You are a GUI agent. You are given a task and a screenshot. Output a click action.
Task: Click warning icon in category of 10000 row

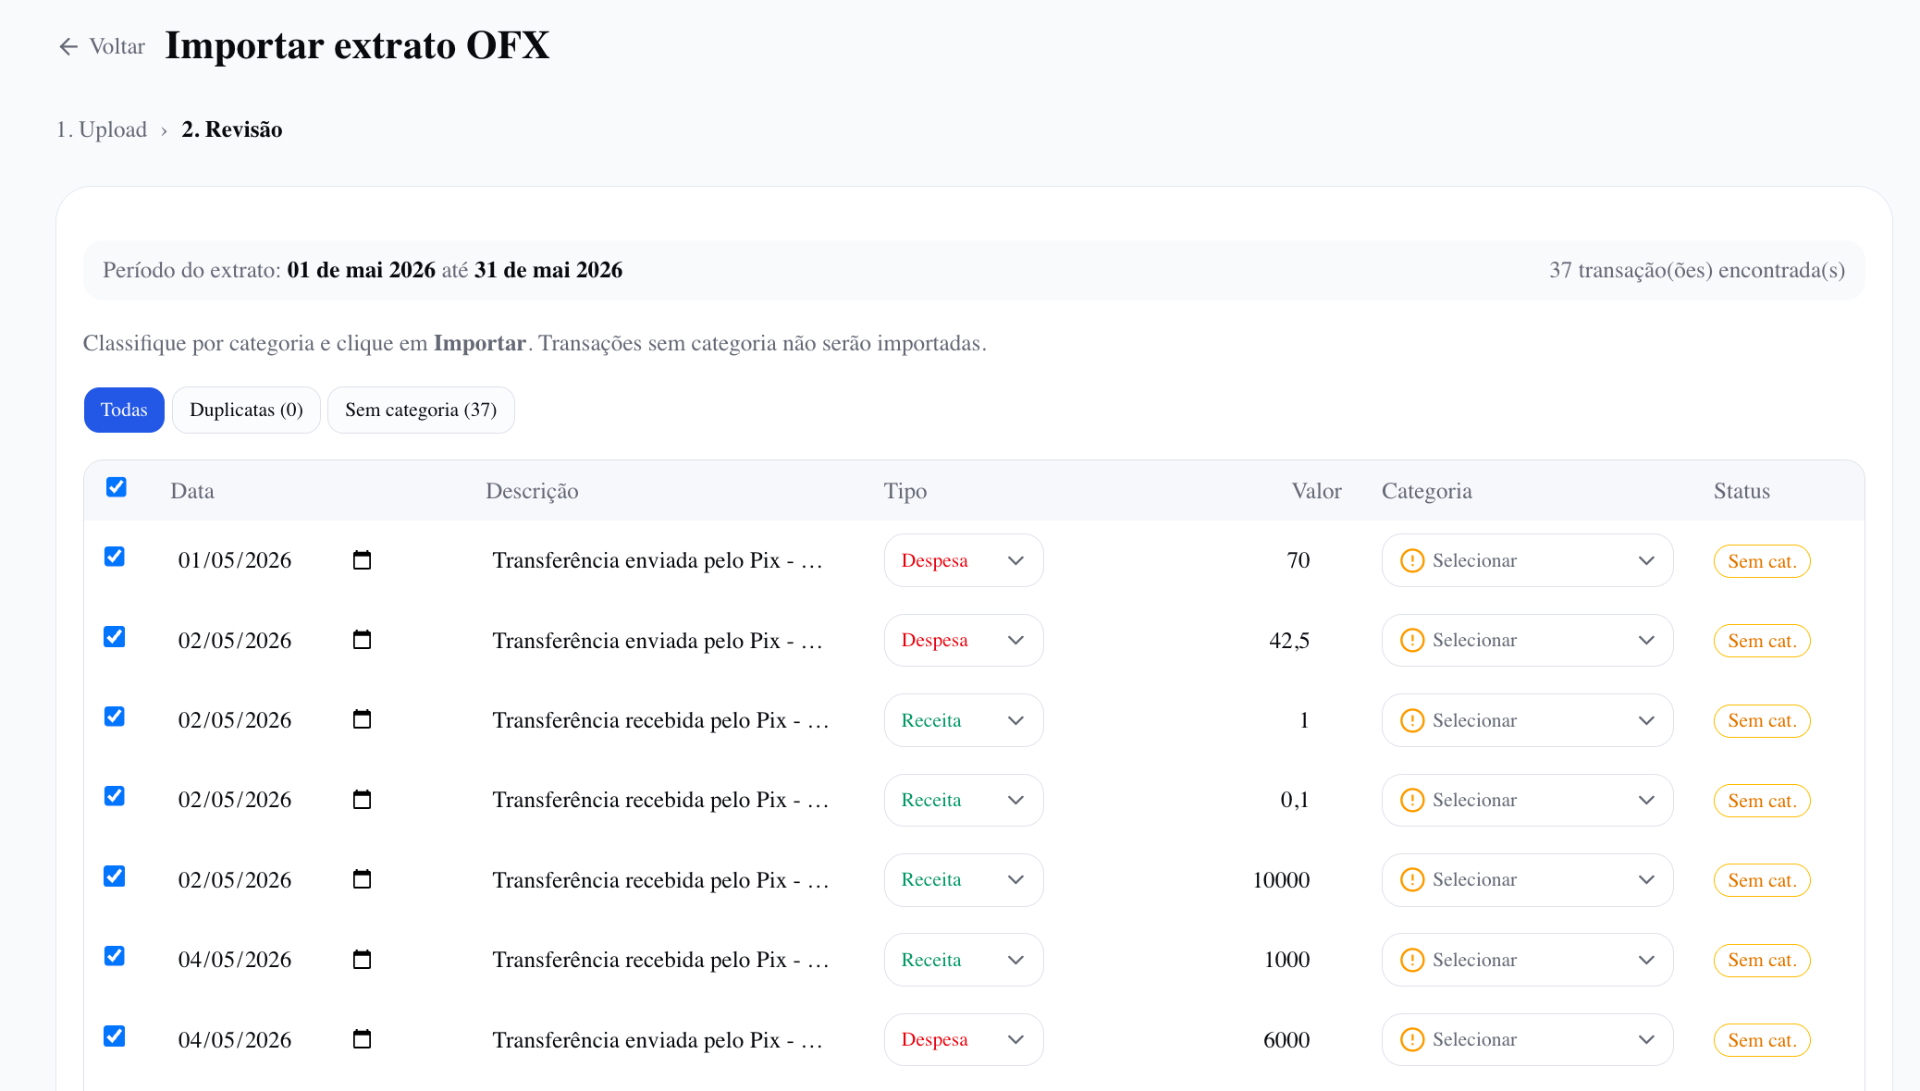[x=1412, y=880]
